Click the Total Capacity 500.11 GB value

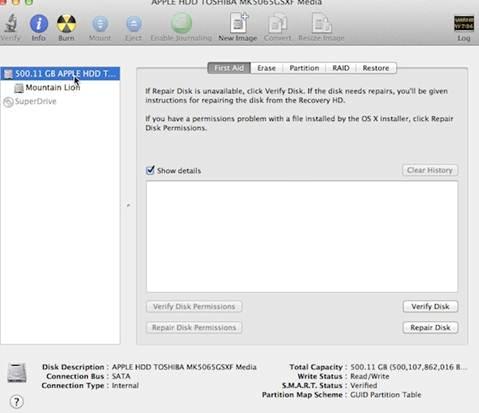(x=409, y=367)
